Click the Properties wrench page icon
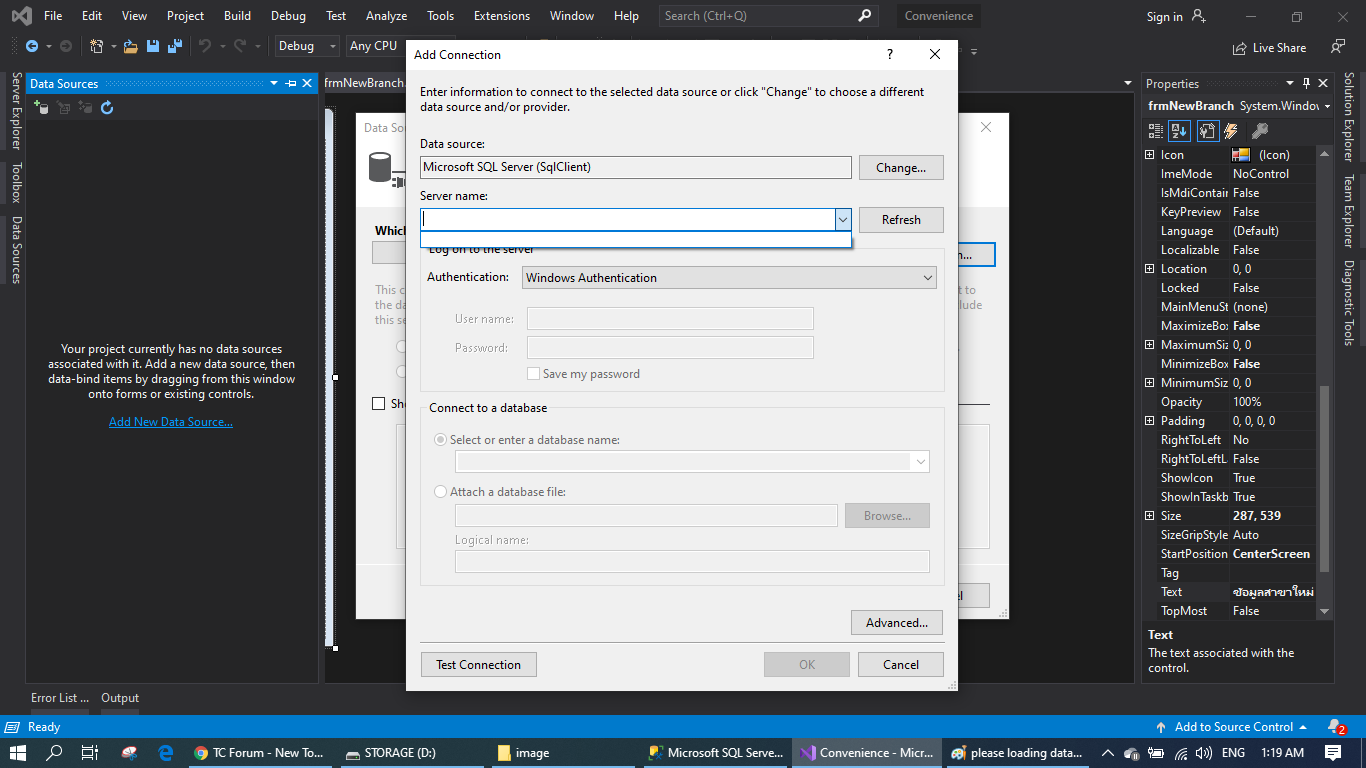The image size is (1366, 768). [x=1207, y=131]
